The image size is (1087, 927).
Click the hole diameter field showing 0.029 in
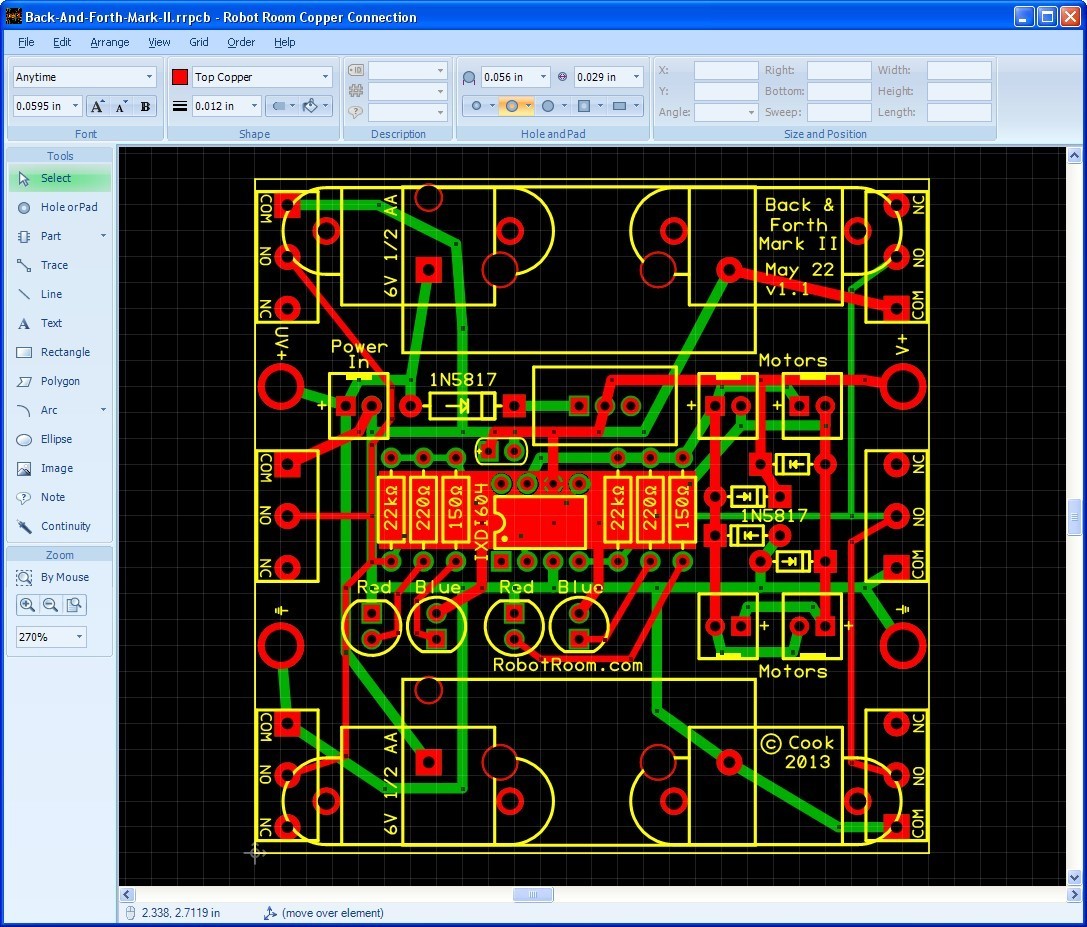(x=604, y=76)
